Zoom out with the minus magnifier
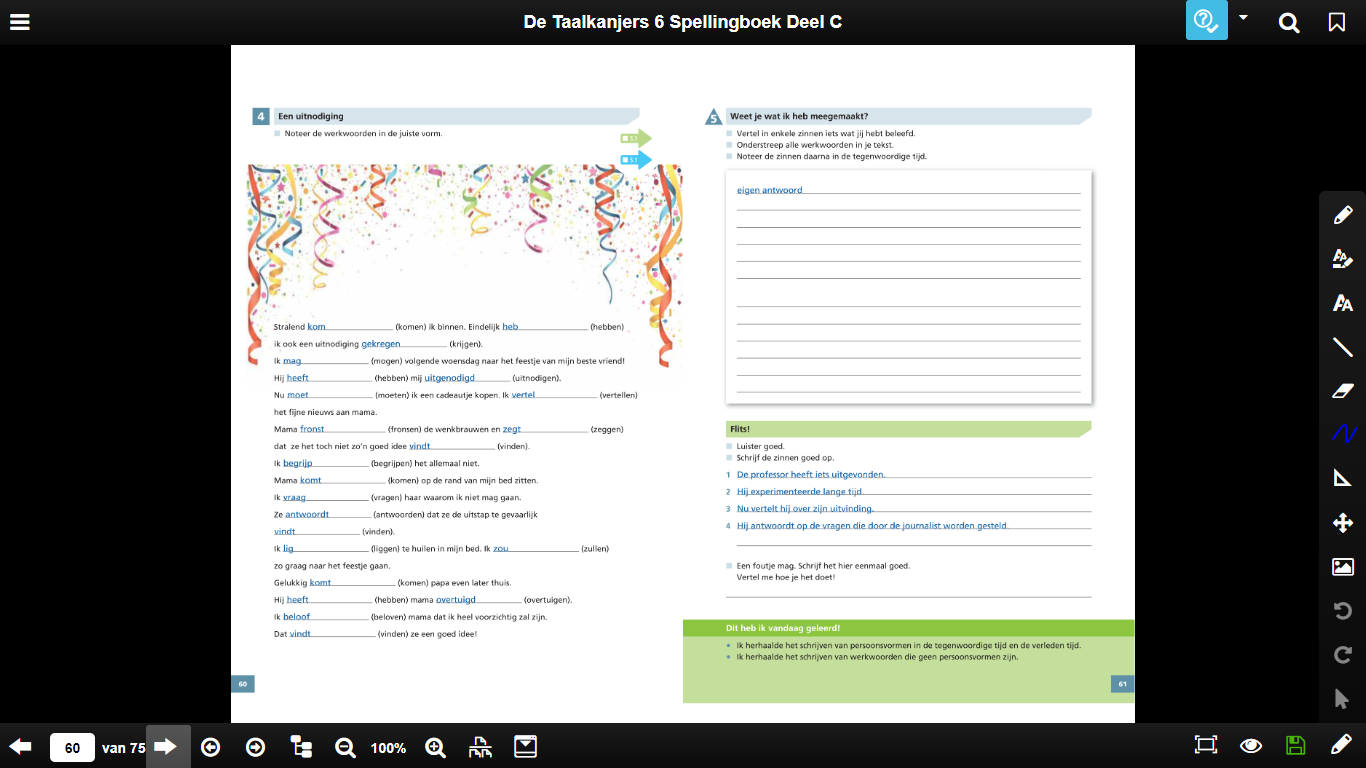Image resolution: width=1366 pixels, height=768 pixels. coord(346,747)
